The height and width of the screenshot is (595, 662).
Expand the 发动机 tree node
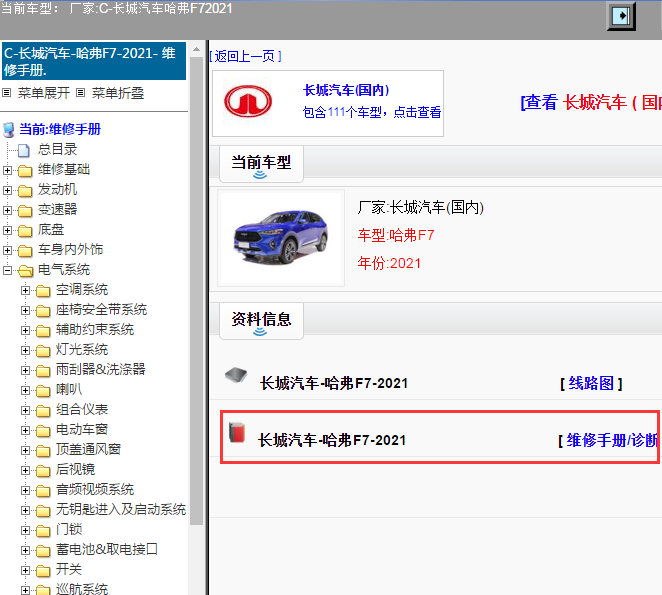coord(7,190)
